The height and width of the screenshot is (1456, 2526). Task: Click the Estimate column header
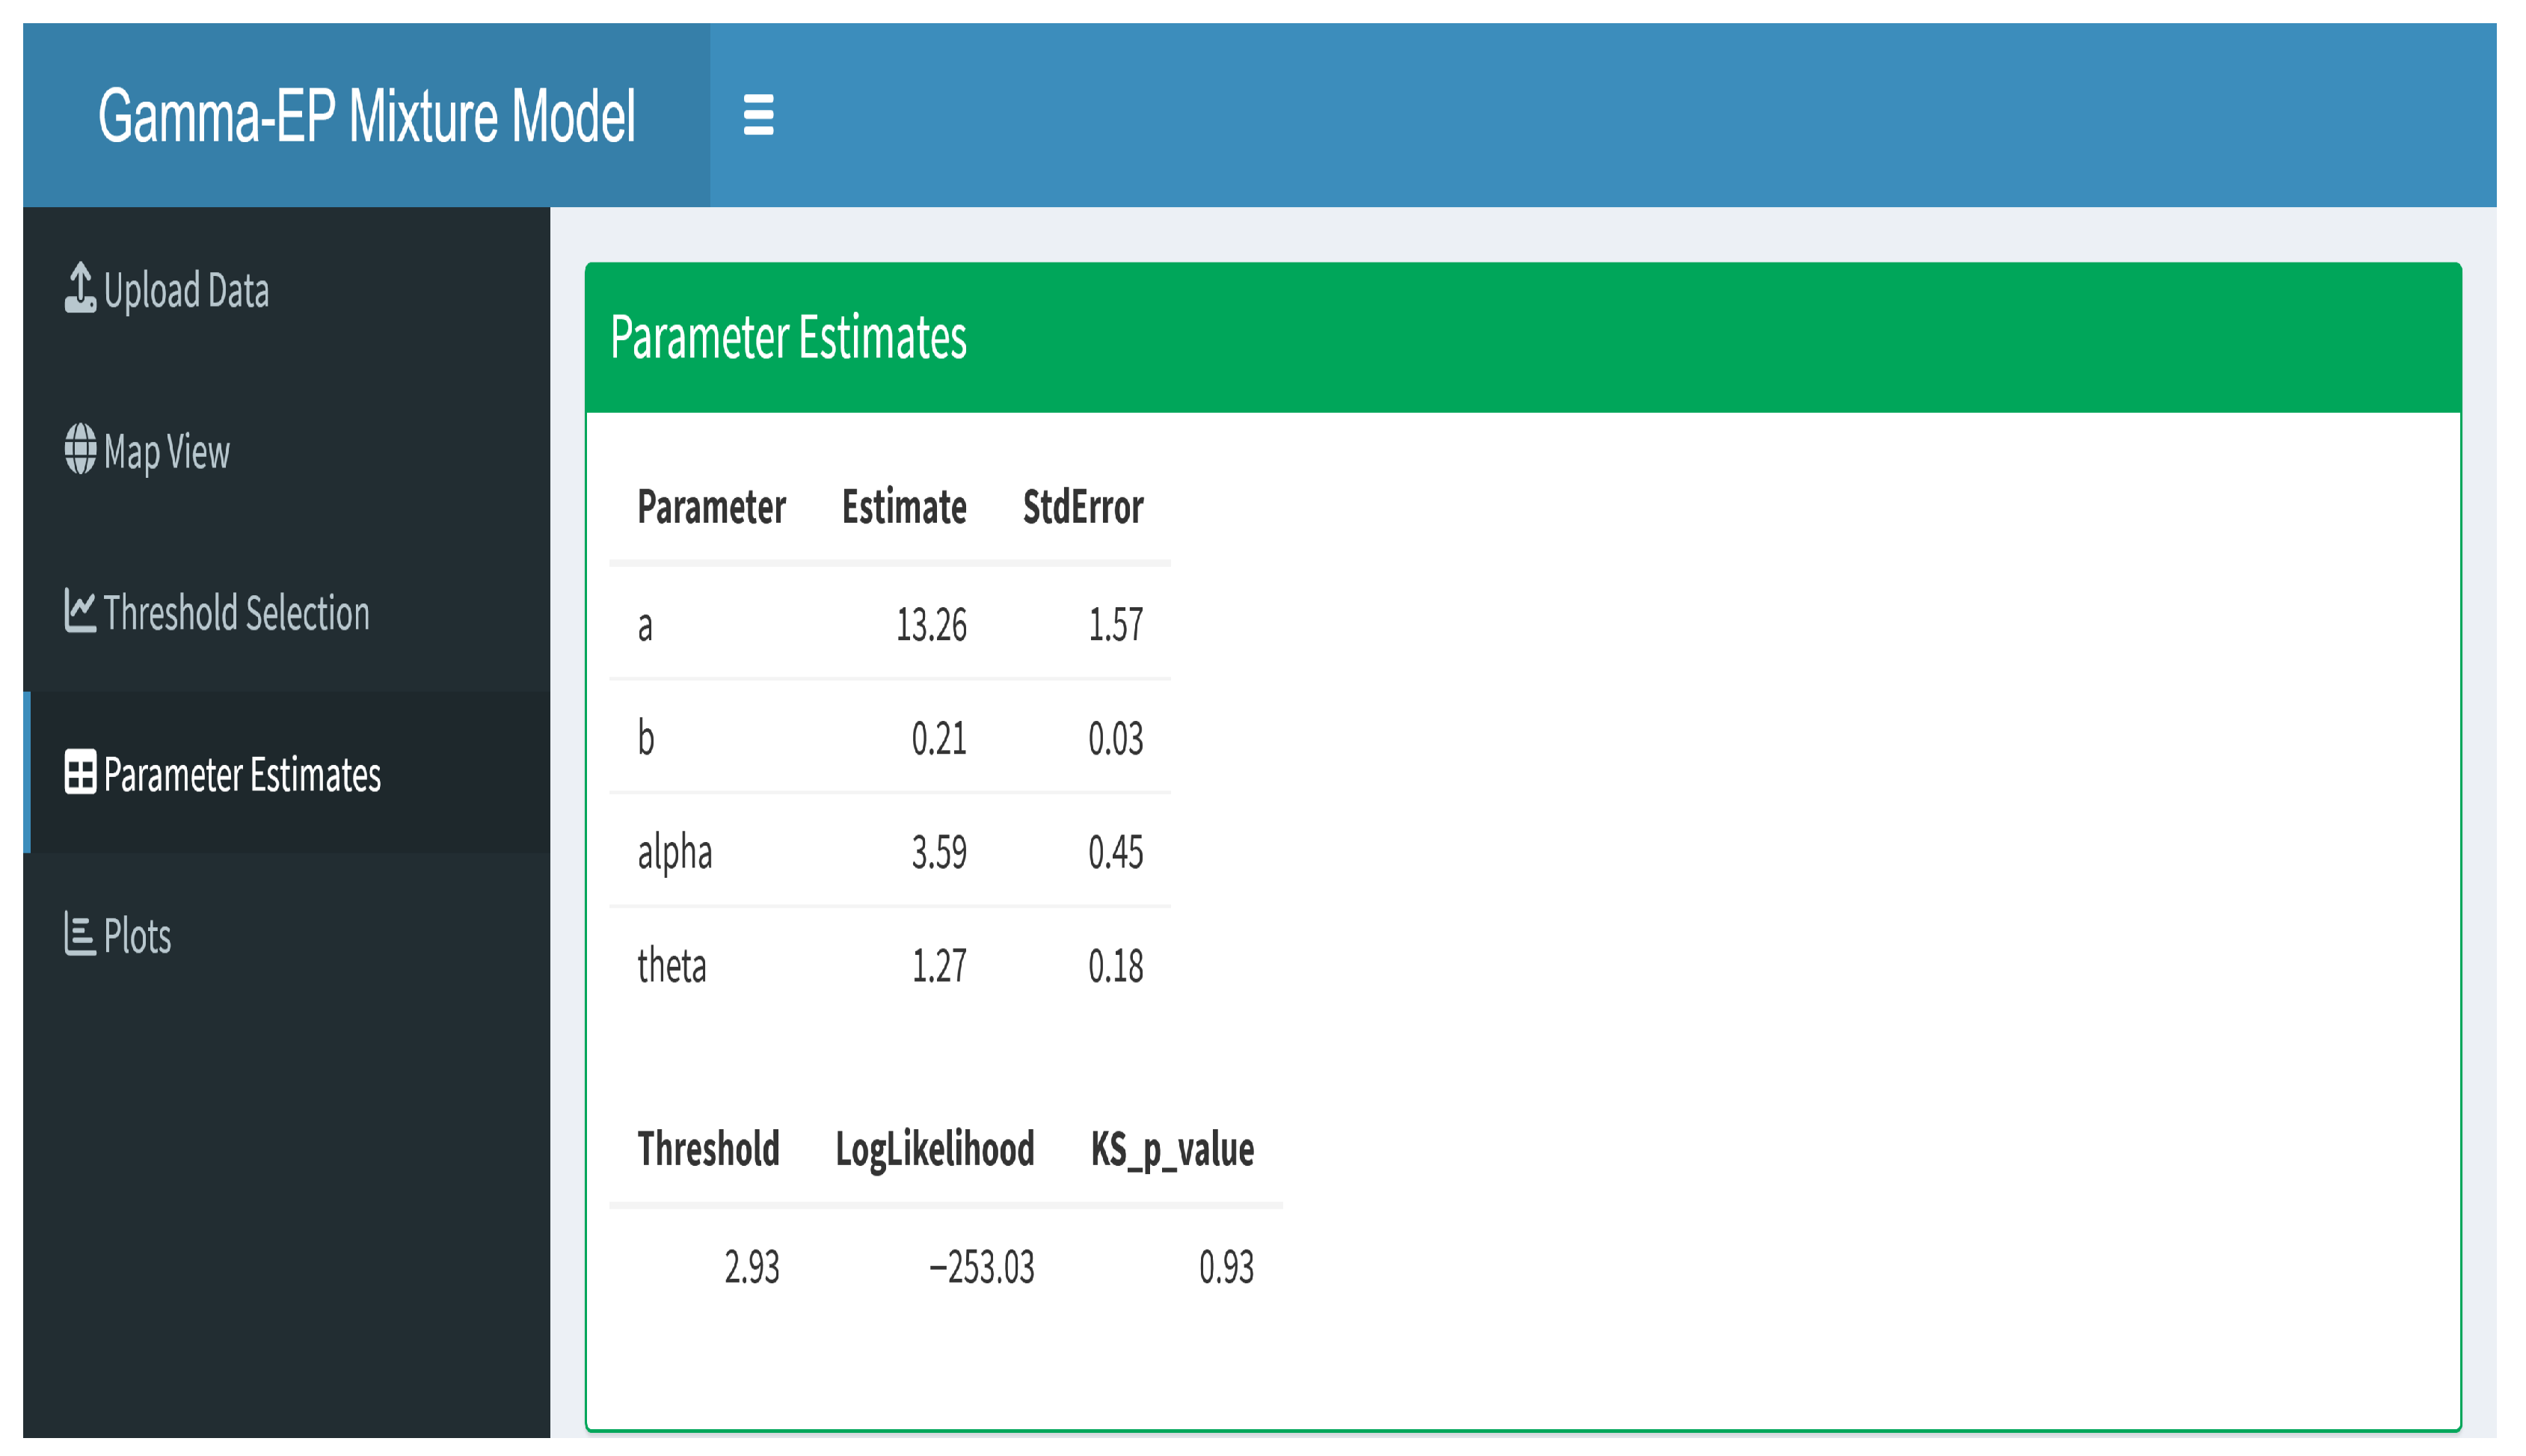[904, 508]
